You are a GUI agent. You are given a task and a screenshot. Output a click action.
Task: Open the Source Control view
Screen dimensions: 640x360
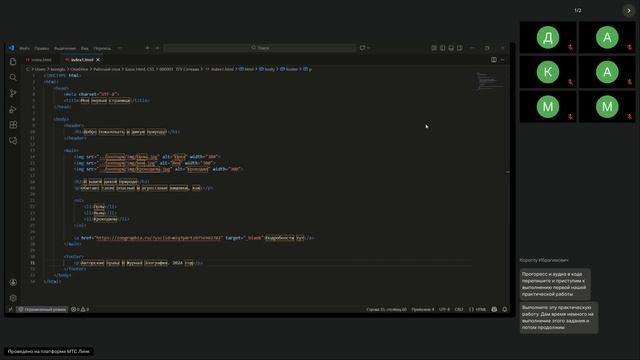13,93
